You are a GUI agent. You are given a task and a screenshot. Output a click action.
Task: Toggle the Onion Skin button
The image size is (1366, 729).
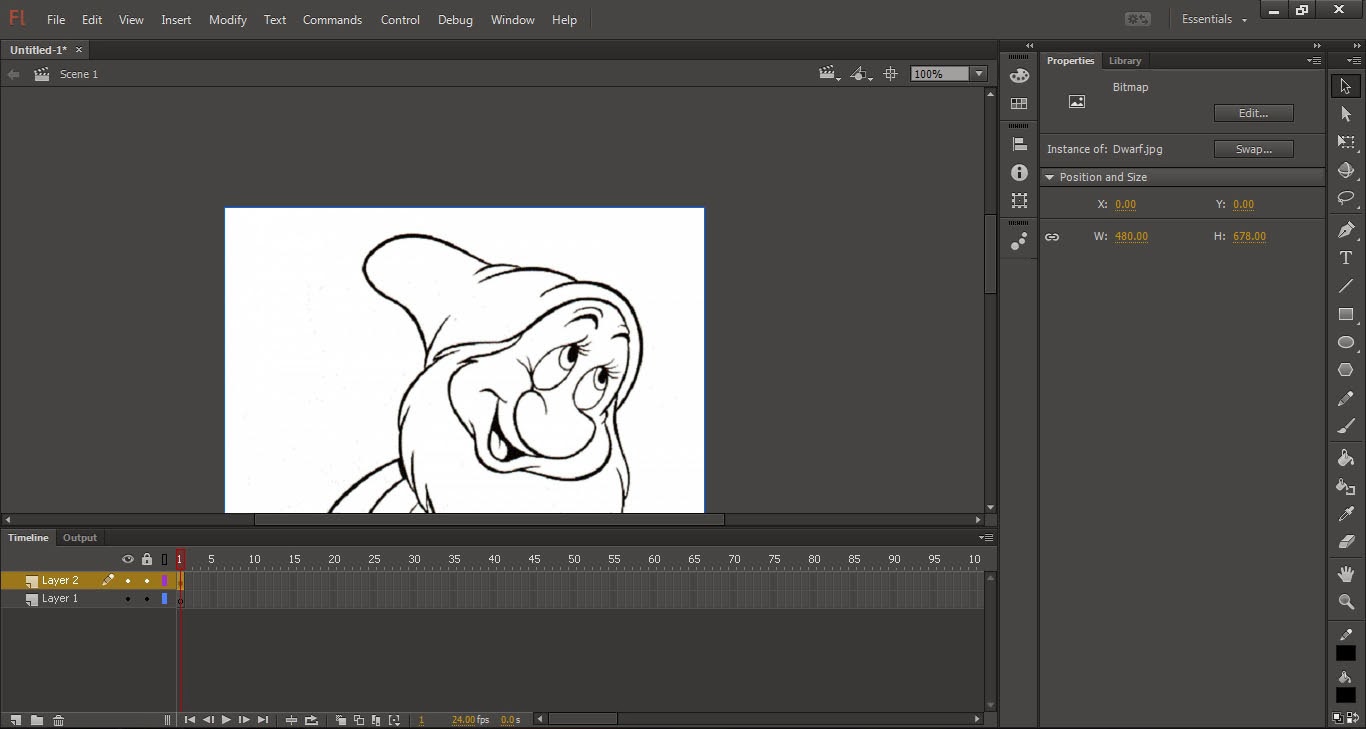tap(341, 720)
